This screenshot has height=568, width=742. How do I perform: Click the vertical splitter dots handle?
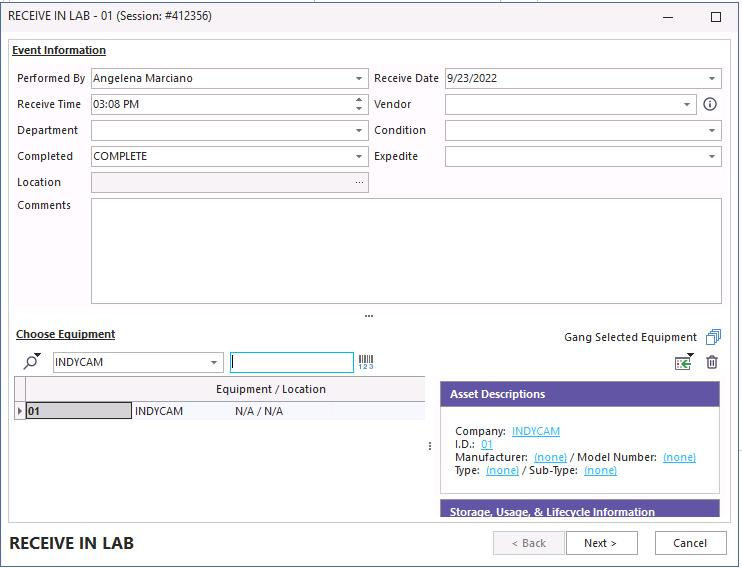(x=430, y=446)
